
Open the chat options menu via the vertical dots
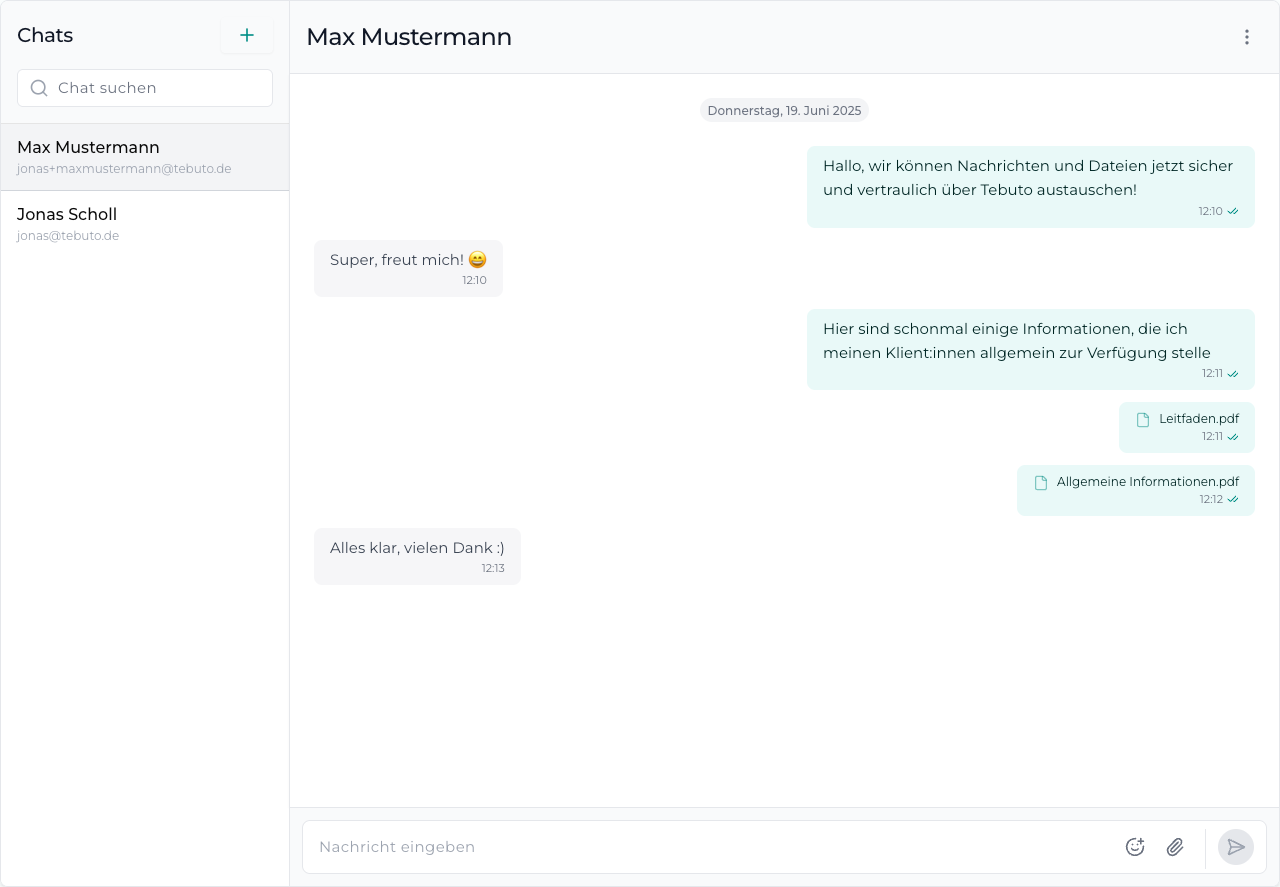point(1247,37)
